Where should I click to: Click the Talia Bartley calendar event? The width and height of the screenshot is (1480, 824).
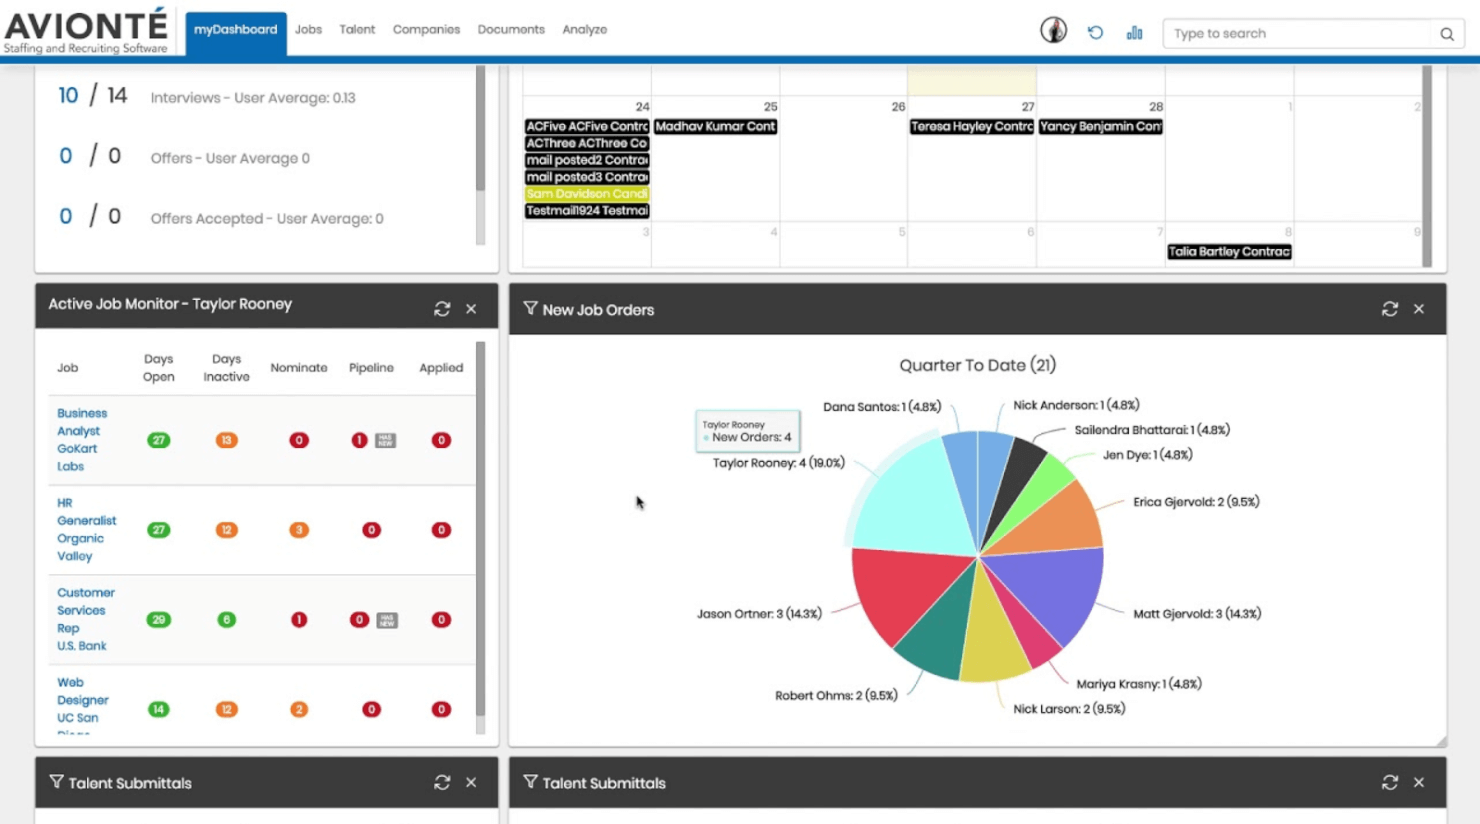pyautogui.click(x=1229, y=252)
